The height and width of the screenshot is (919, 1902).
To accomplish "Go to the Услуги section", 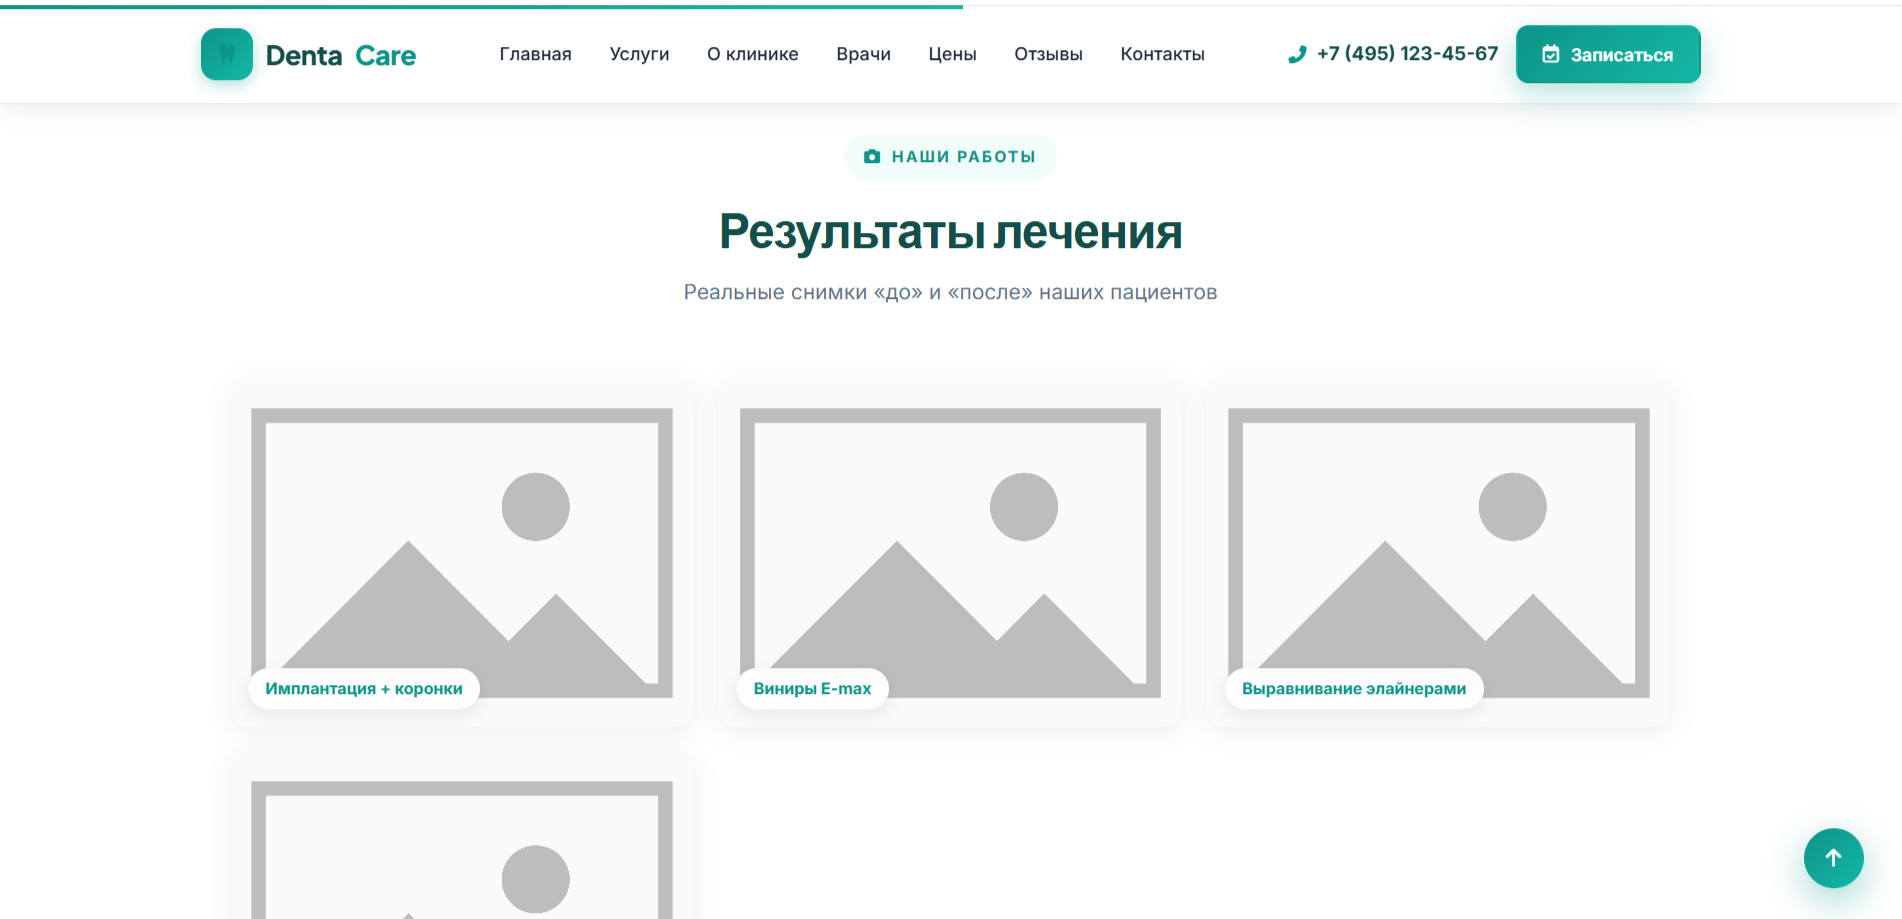I will [639, 54].
